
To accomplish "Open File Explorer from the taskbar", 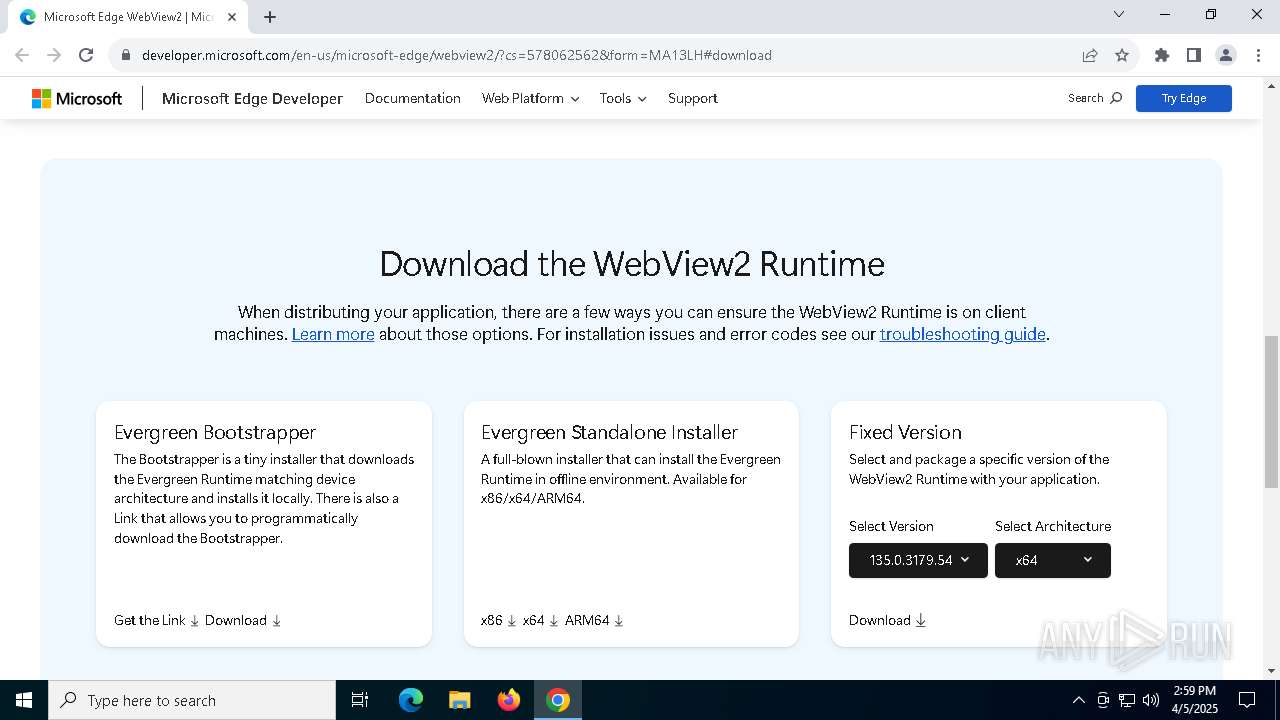I will 459,700.
